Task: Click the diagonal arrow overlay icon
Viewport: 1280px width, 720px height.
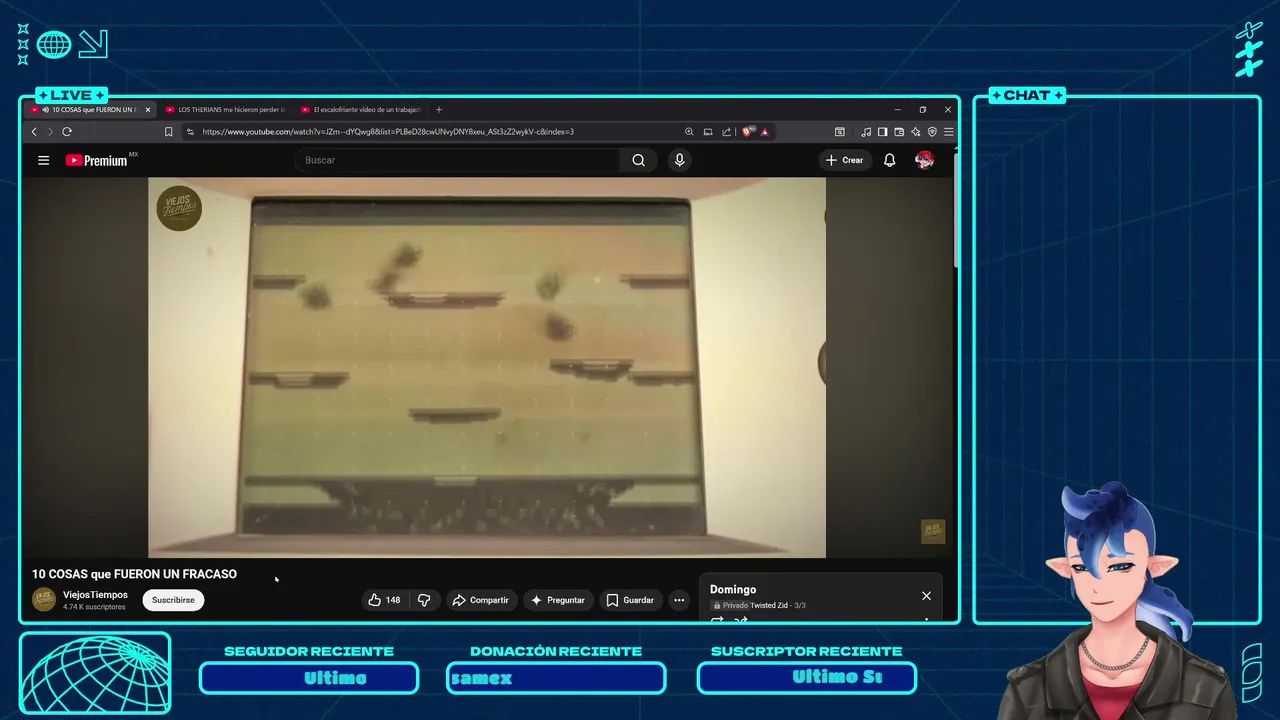Action: point(93,44)
